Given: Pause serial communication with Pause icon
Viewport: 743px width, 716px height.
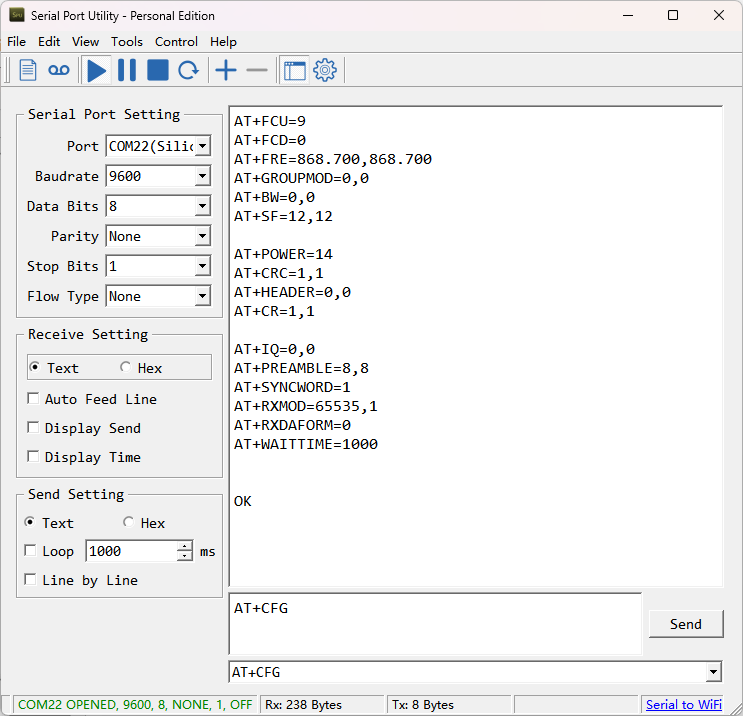Looking at the screenshot, I should [x=127, y=71].
